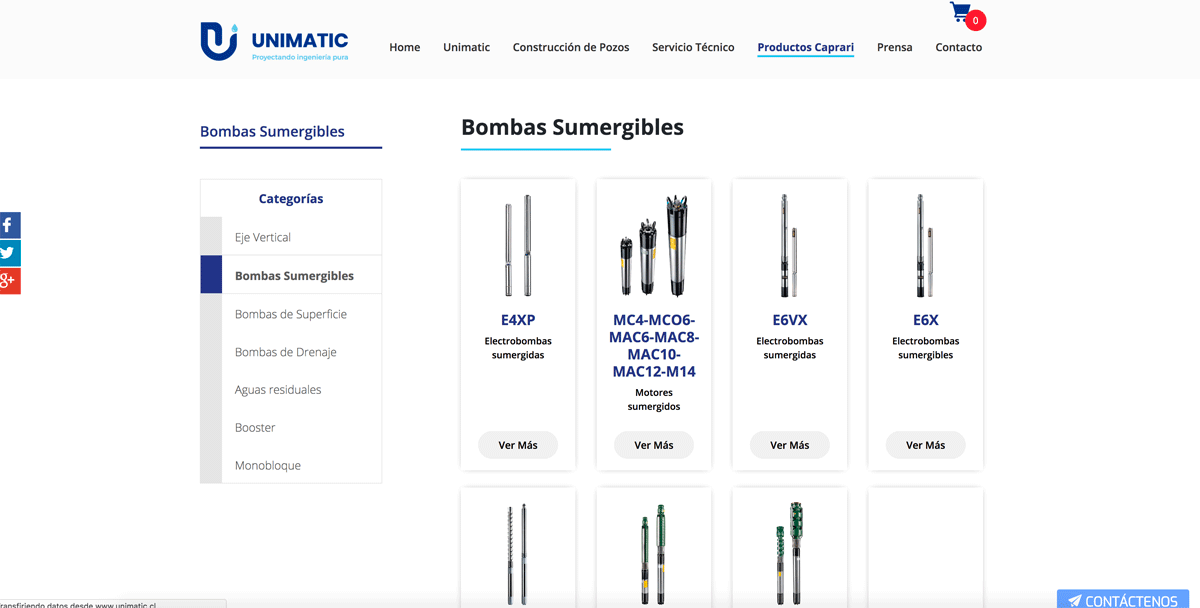Go to Home menu item
The width and height of the screenshot is (1200, 608).
405,47
